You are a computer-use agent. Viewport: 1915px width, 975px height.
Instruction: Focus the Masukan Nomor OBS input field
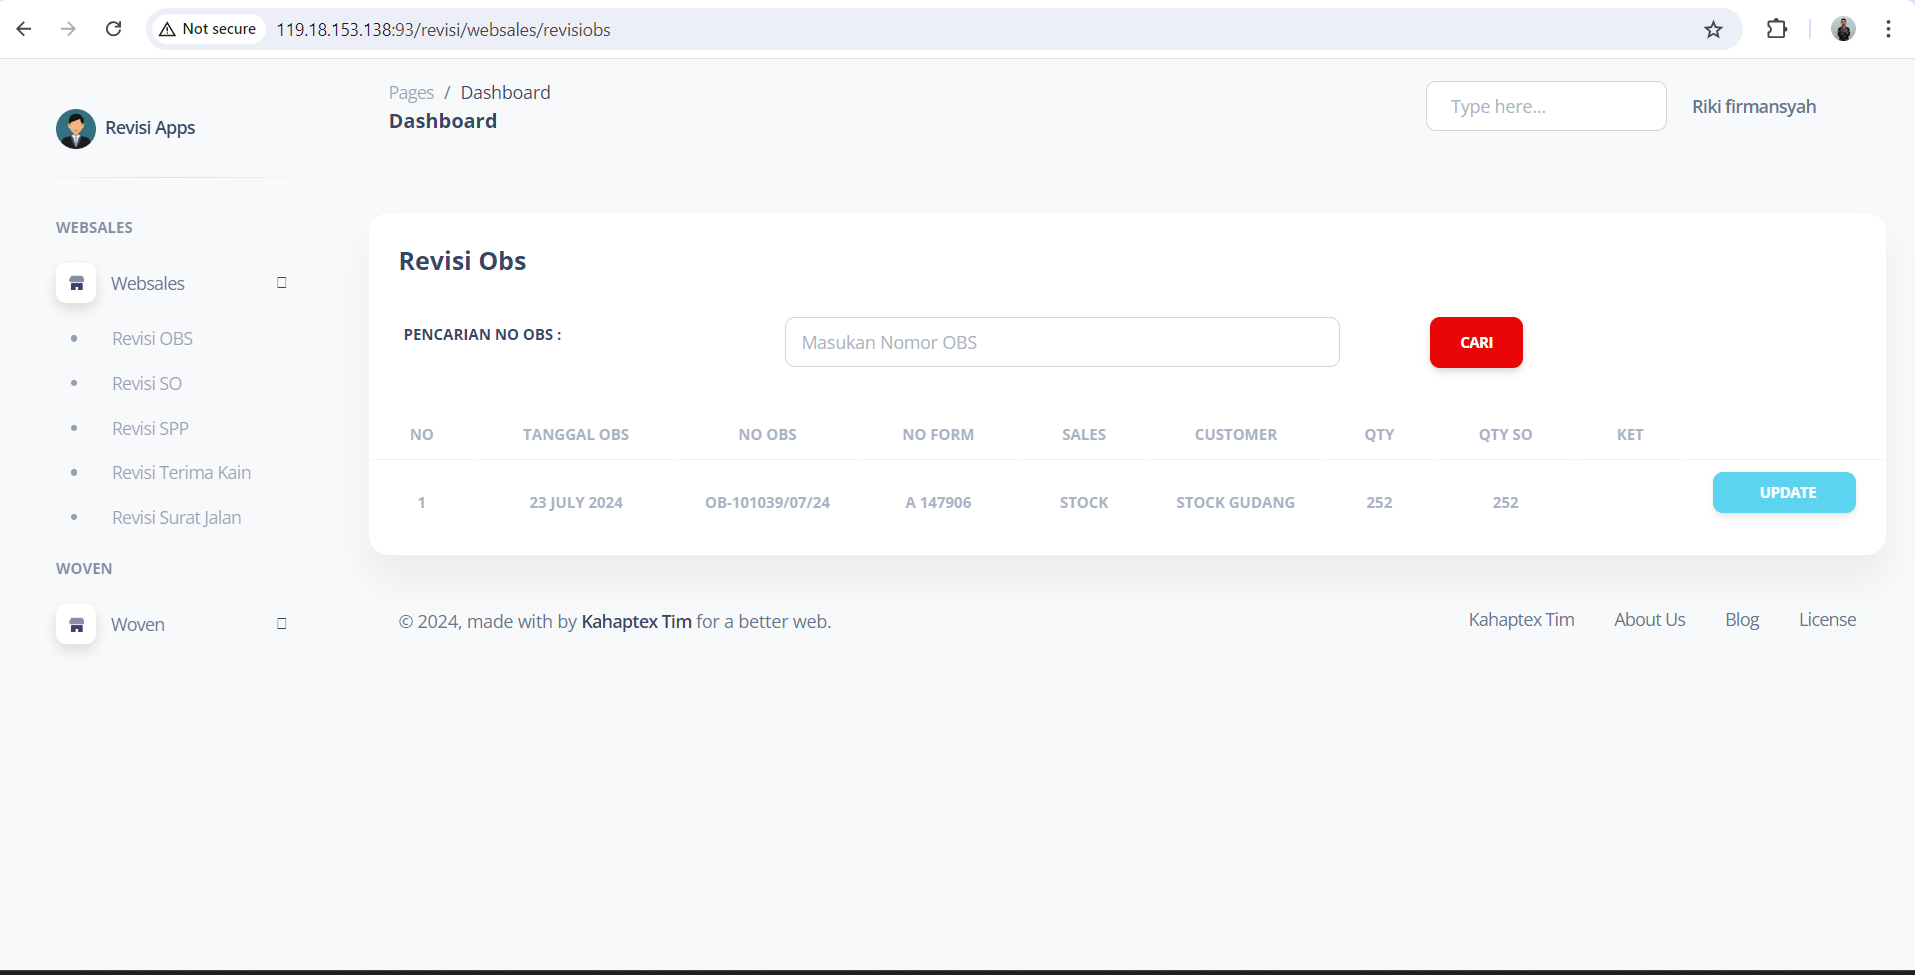point(1061,343)
